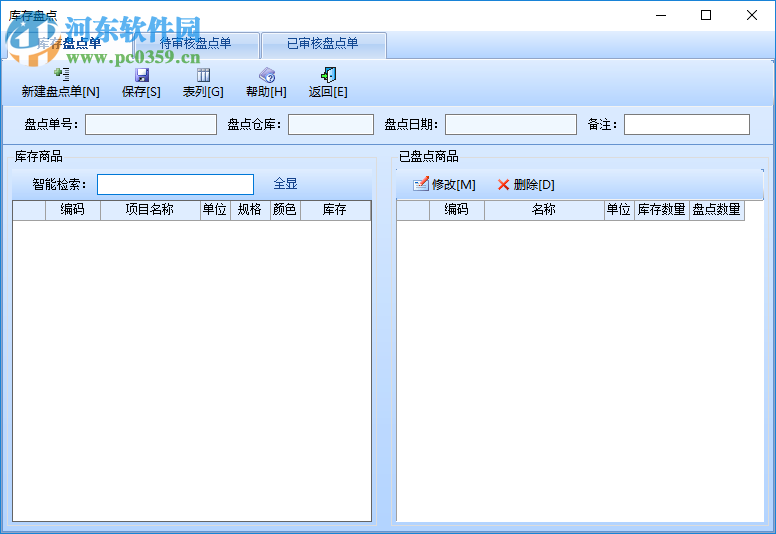Close the 库存盘点 window
The height and width of the screenshot is (534, 776).
pos(752,15)
